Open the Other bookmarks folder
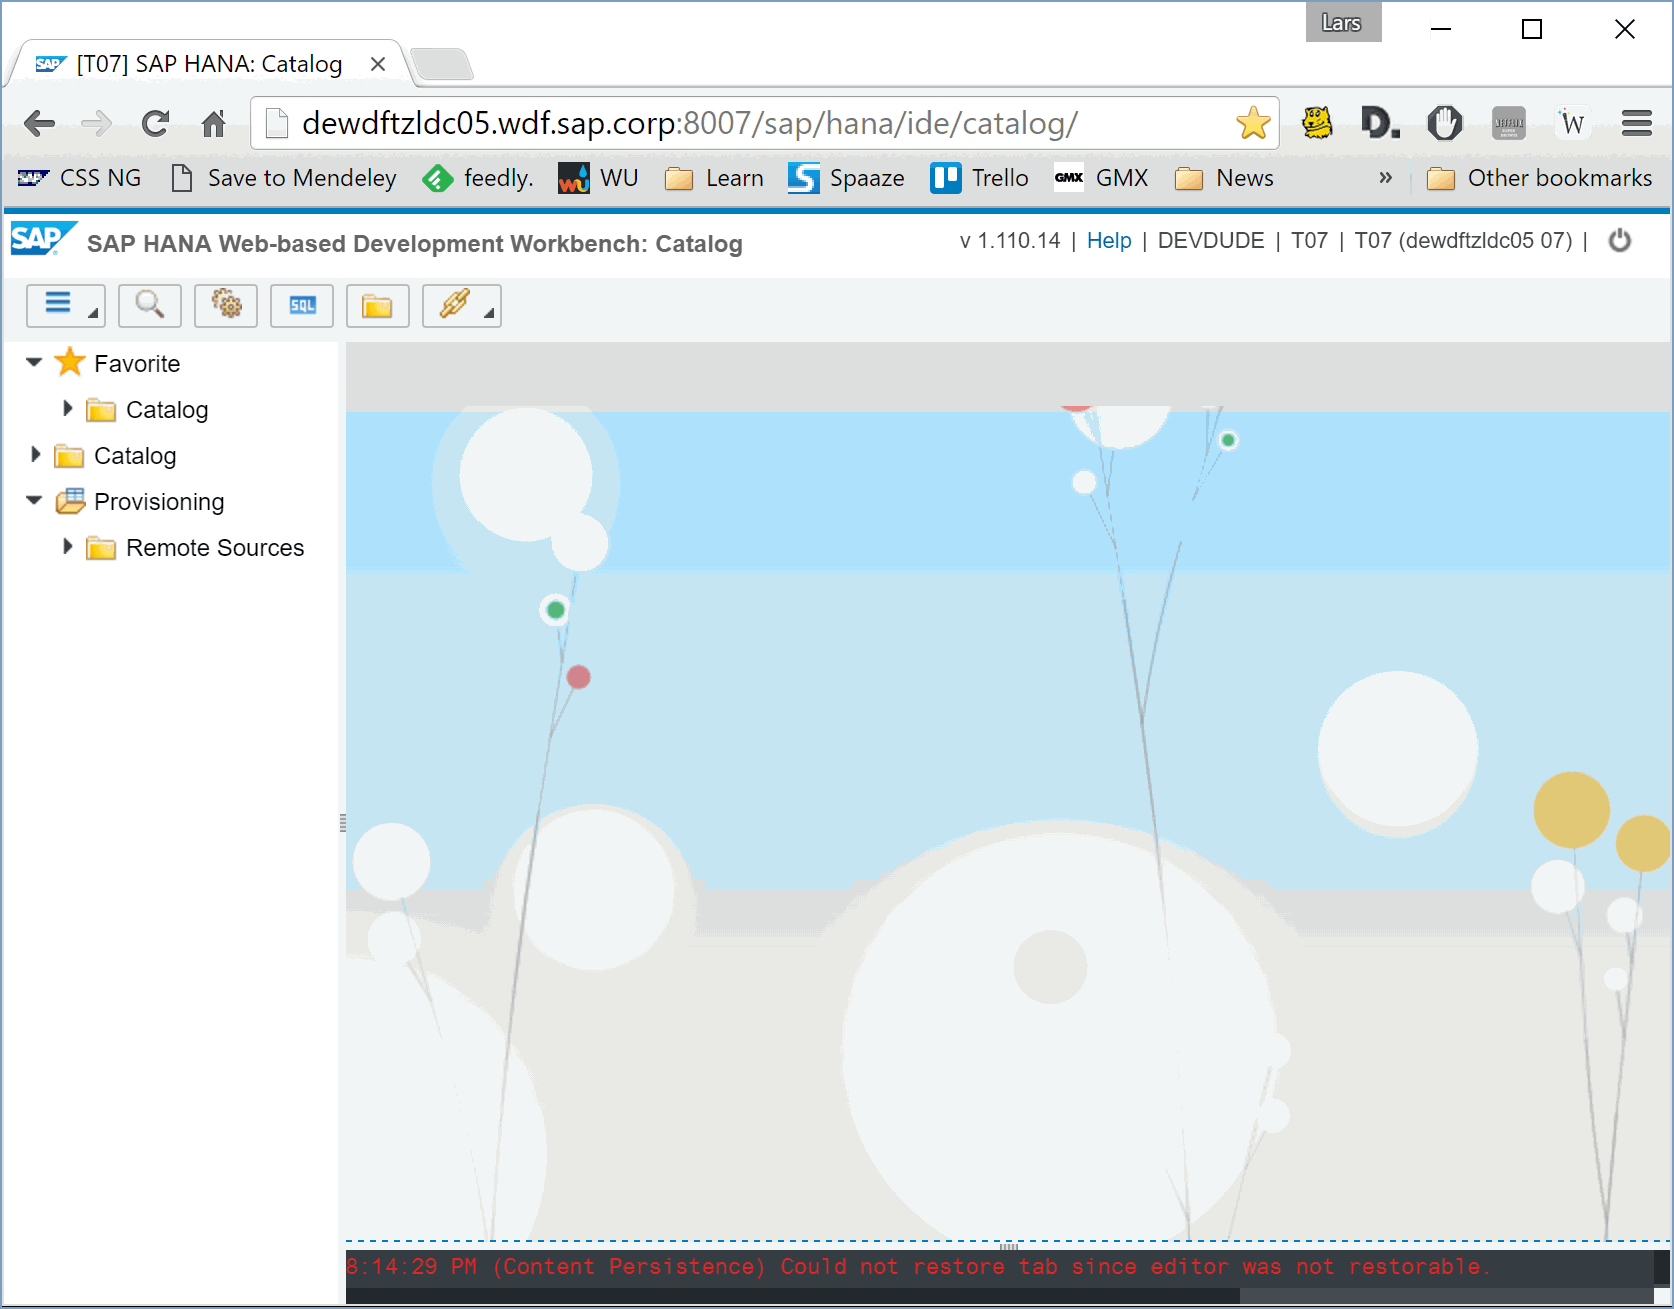 (1539, 178)
